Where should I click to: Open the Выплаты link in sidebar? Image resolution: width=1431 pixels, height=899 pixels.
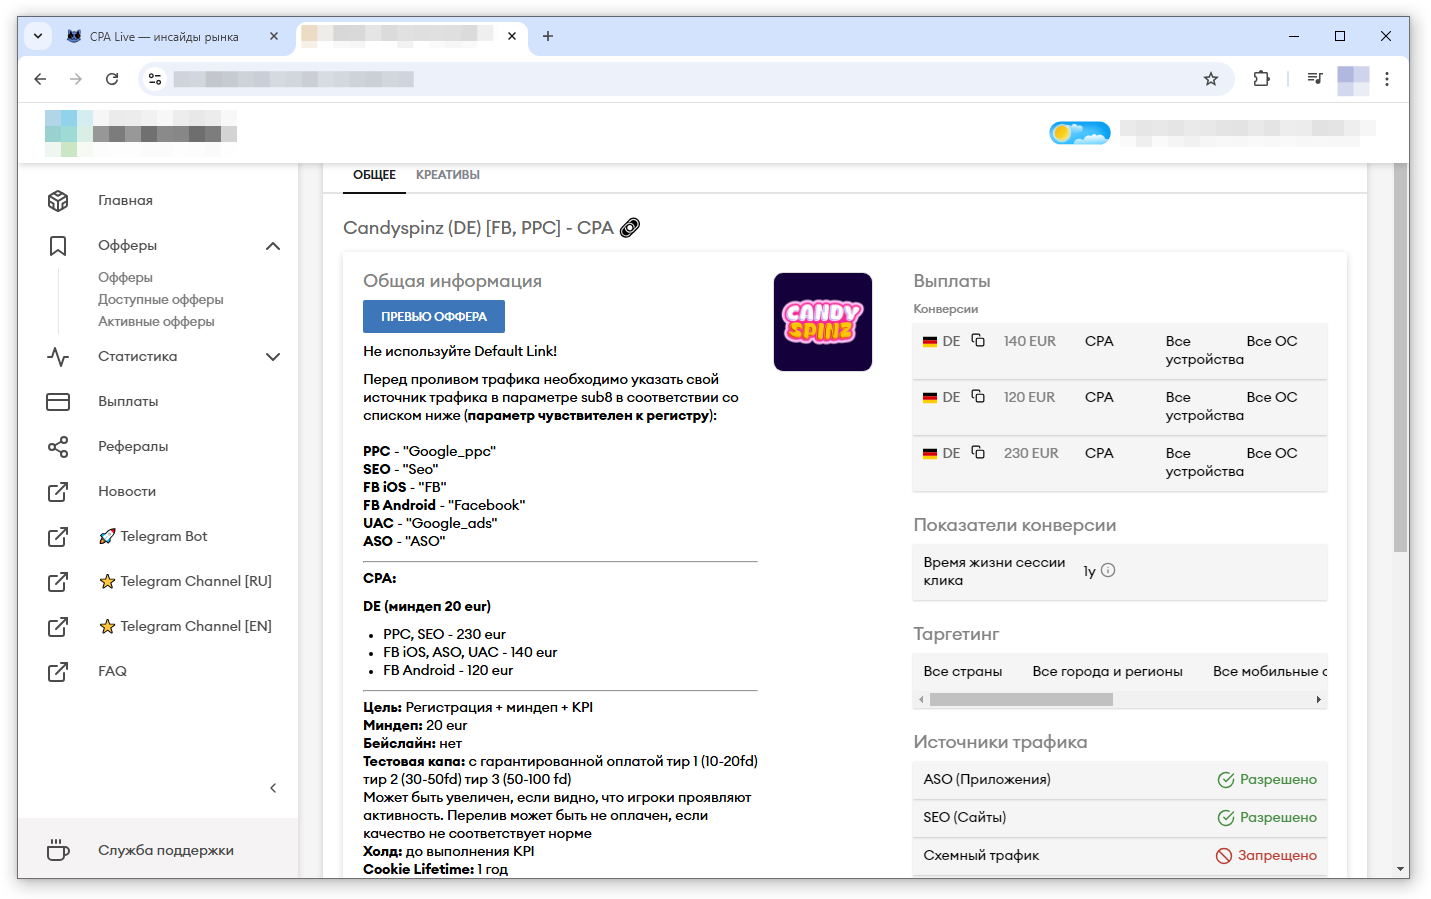coord(128,402)
